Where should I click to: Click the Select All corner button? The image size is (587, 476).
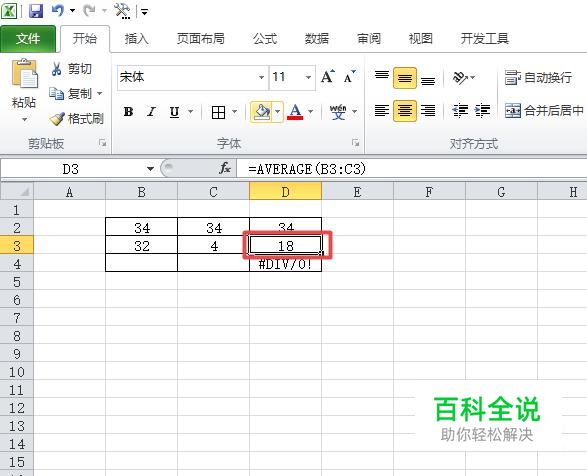17,192
